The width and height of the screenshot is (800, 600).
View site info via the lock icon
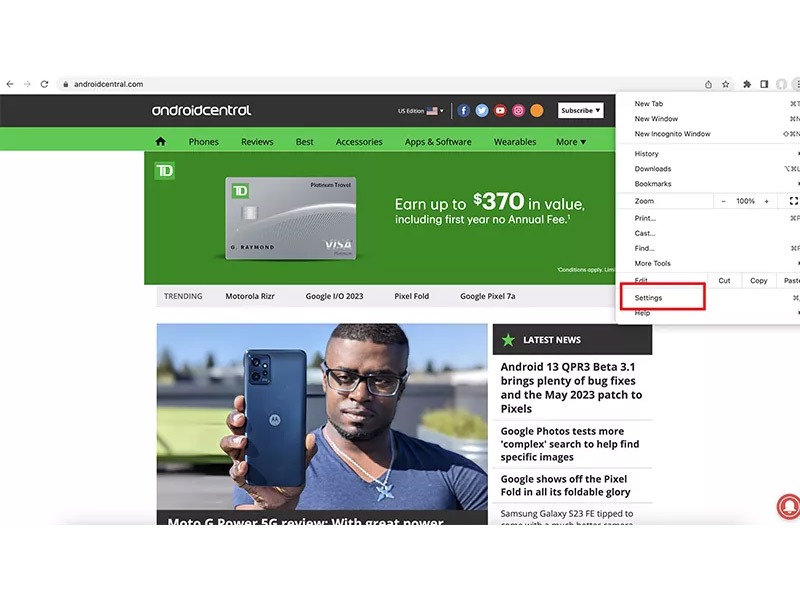[65, 84]
